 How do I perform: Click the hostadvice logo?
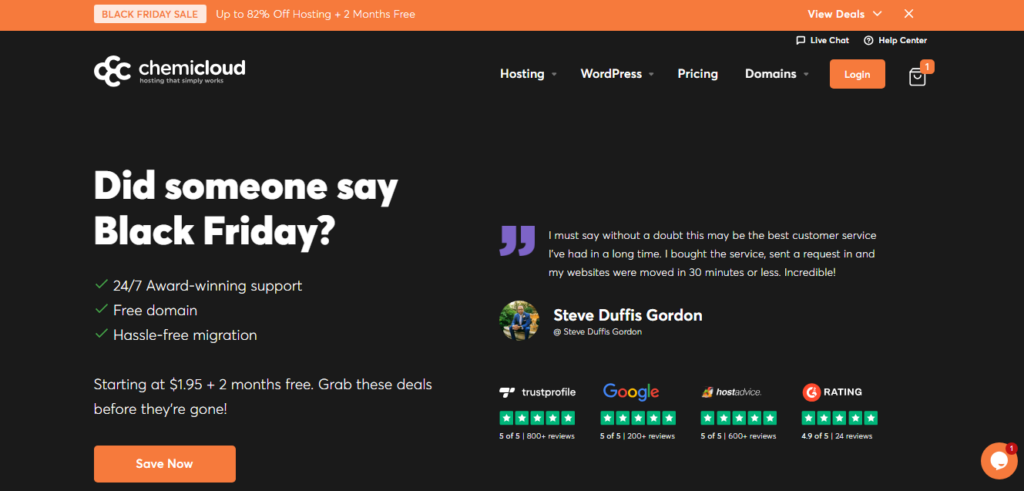[x=731, y=392]
